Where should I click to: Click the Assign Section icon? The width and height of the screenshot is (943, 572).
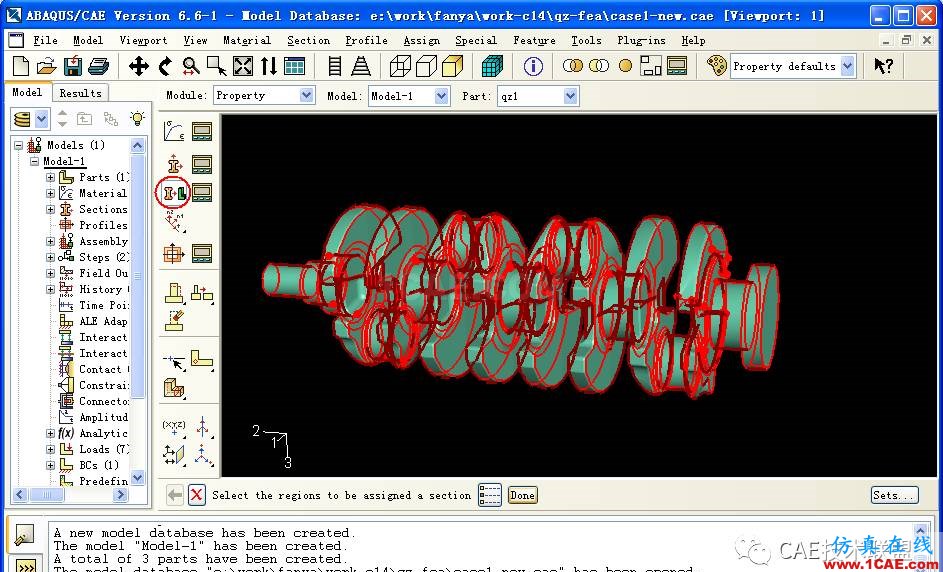point(174,193)
